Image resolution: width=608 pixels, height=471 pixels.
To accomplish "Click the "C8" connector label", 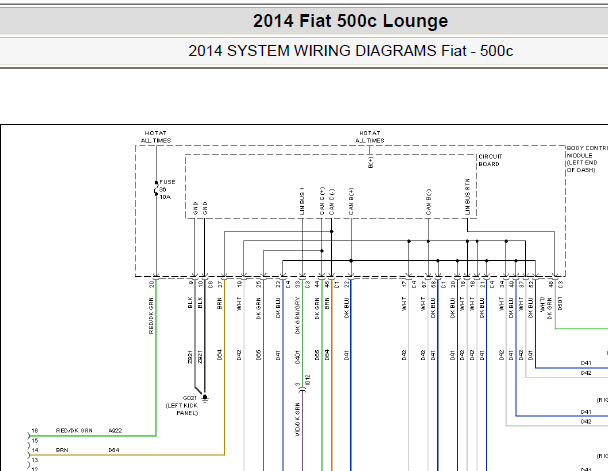I will pos(210,284).
